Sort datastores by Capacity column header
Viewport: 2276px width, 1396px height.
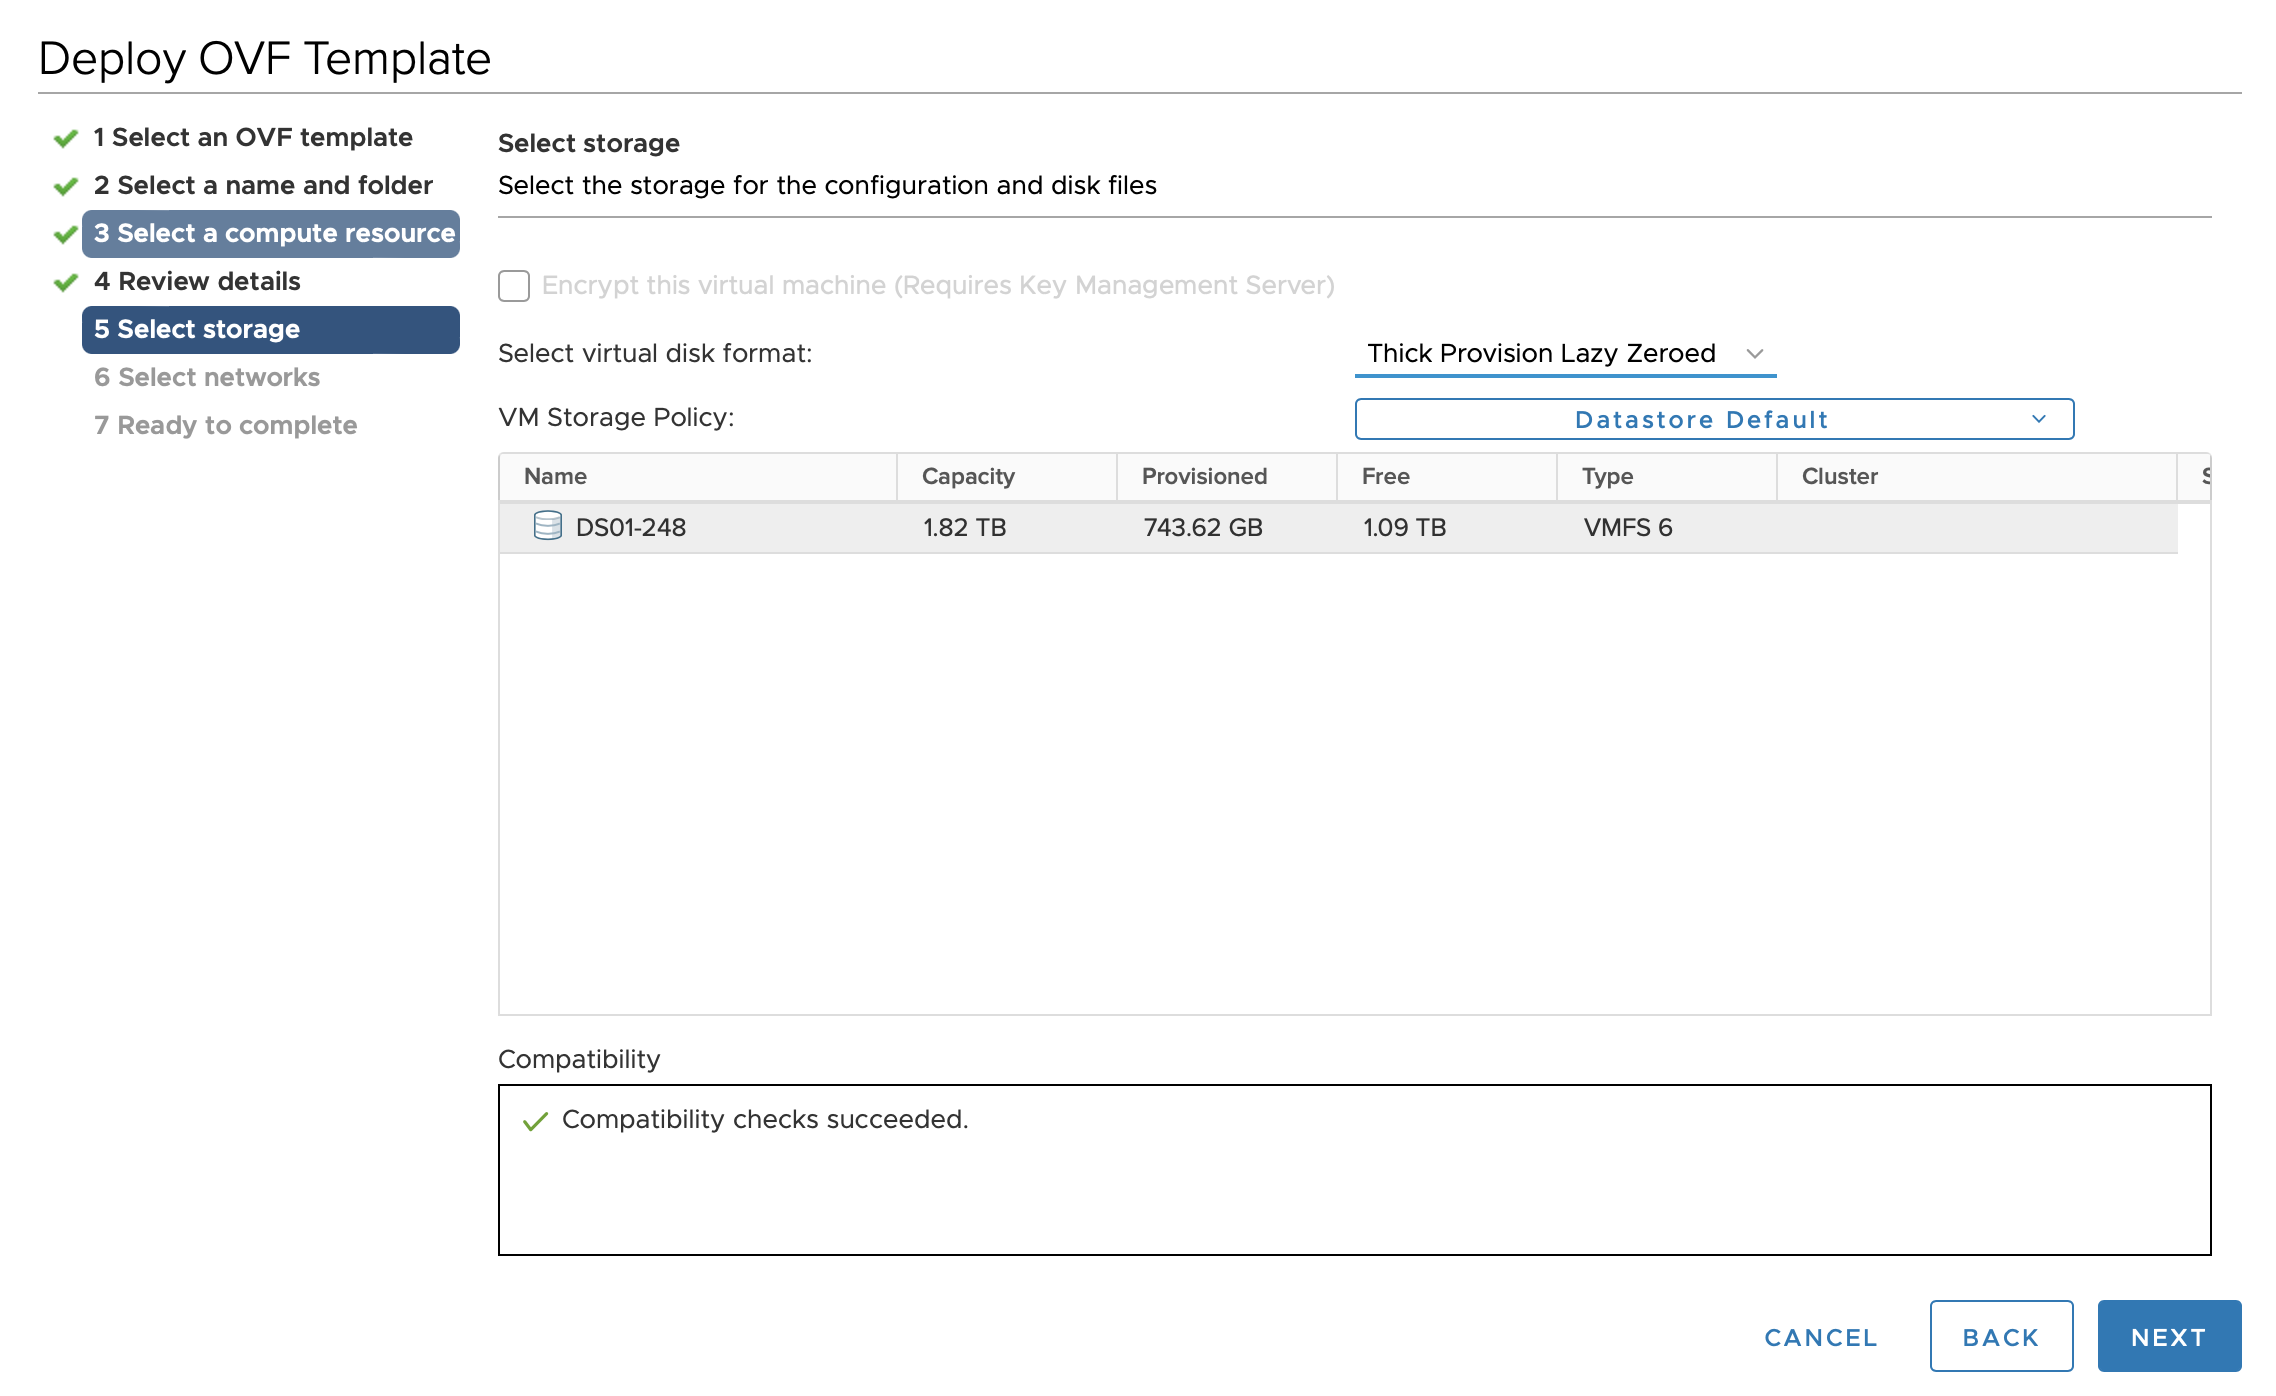click(x=968, y=477)
